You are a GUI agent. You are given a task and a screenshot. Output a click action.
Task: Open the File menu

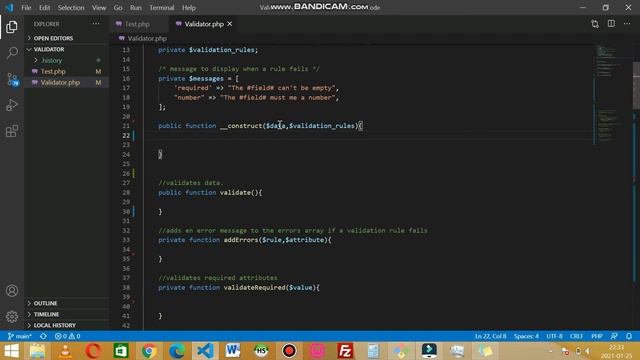26,8
